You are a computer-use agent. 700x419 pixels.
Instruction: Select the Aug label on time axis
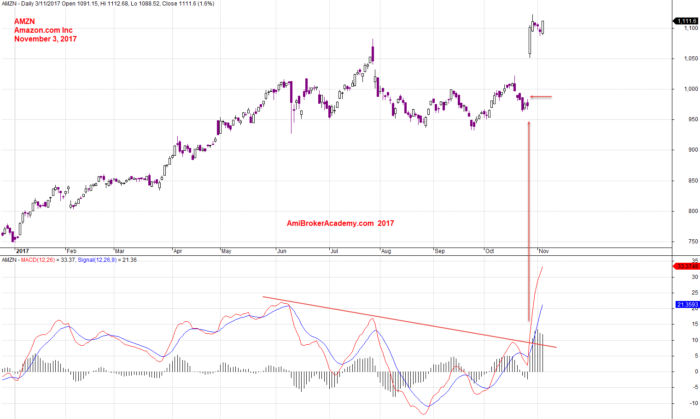tap(386, 251)
